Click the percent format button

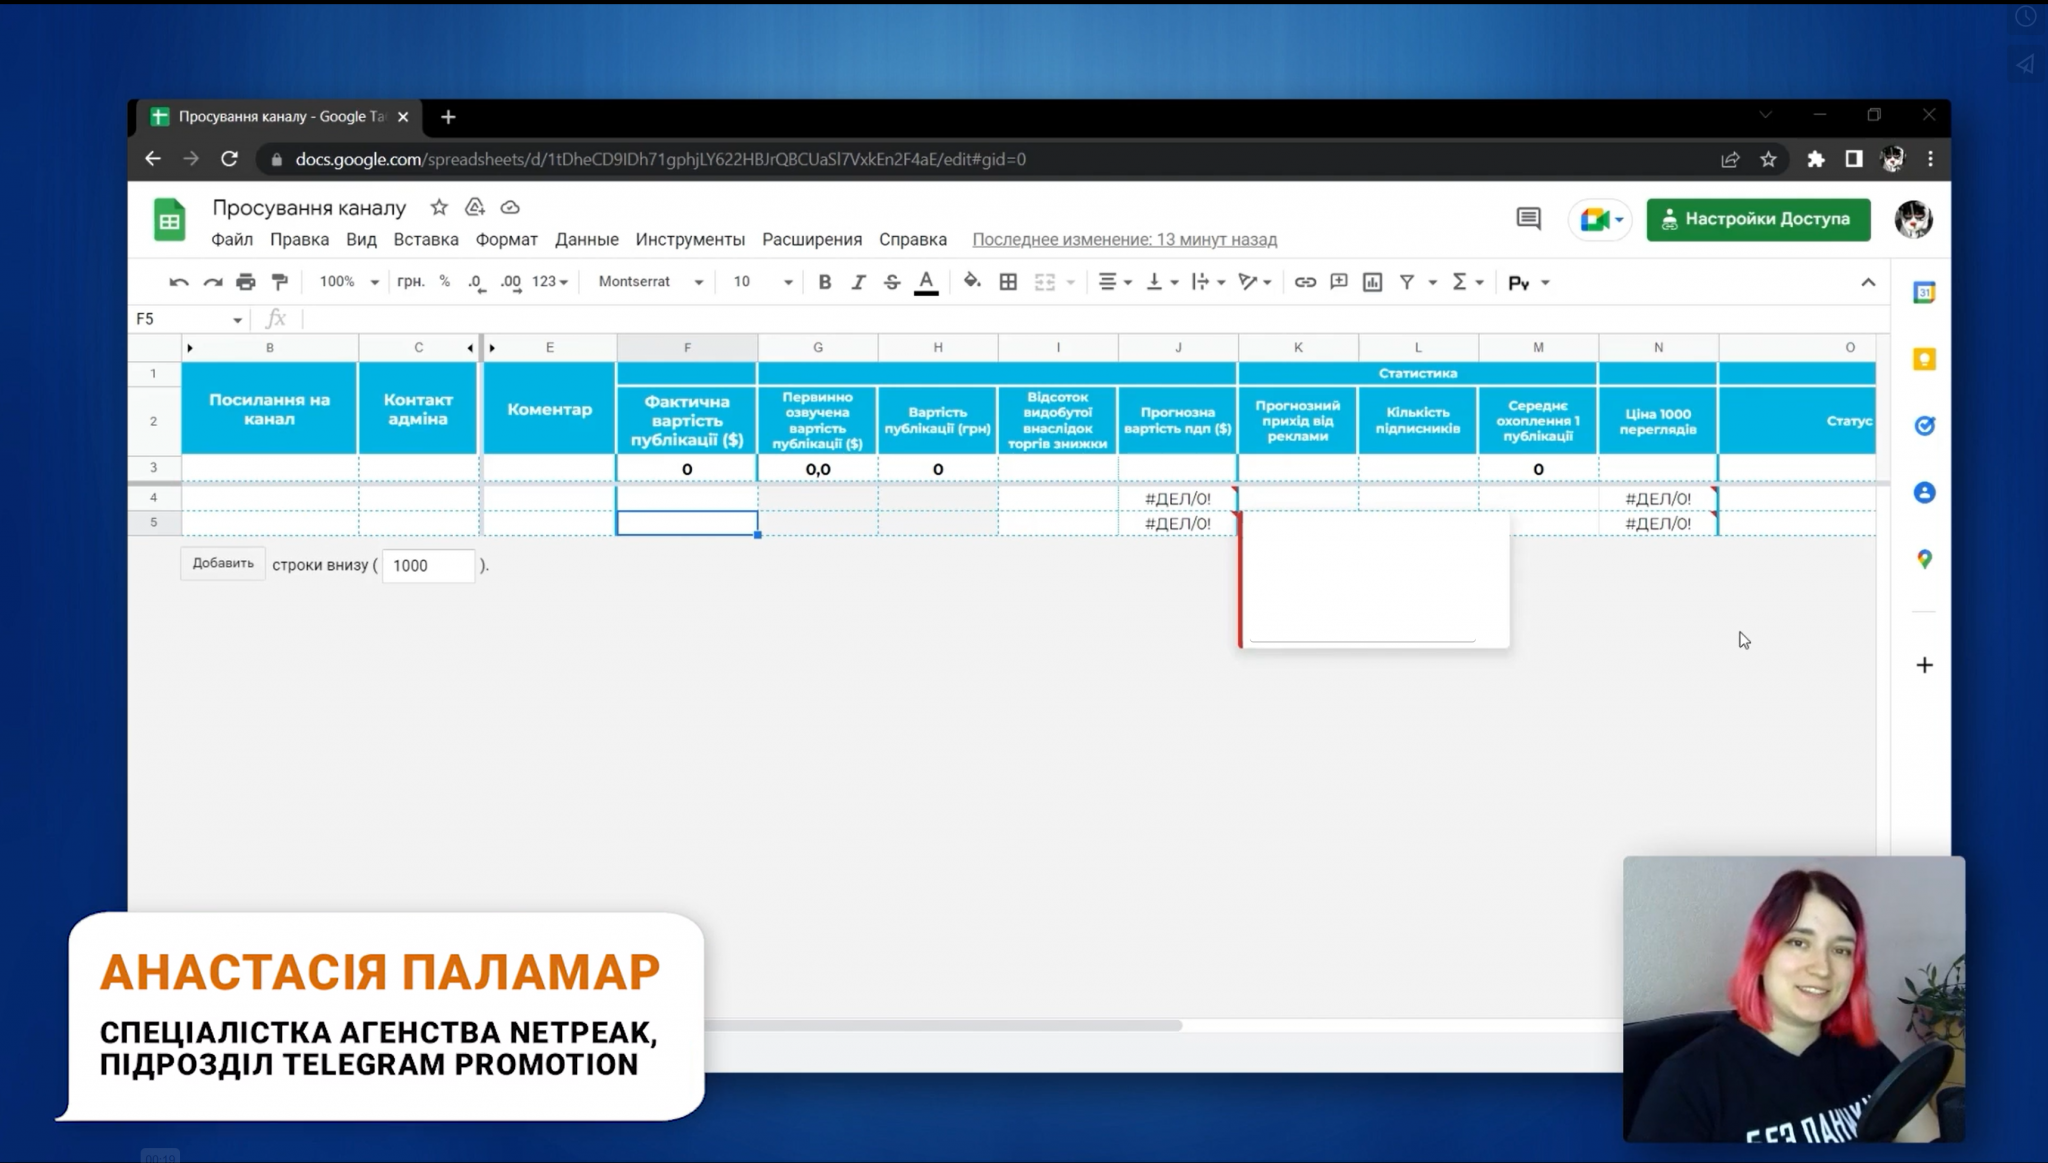[445, 282]
